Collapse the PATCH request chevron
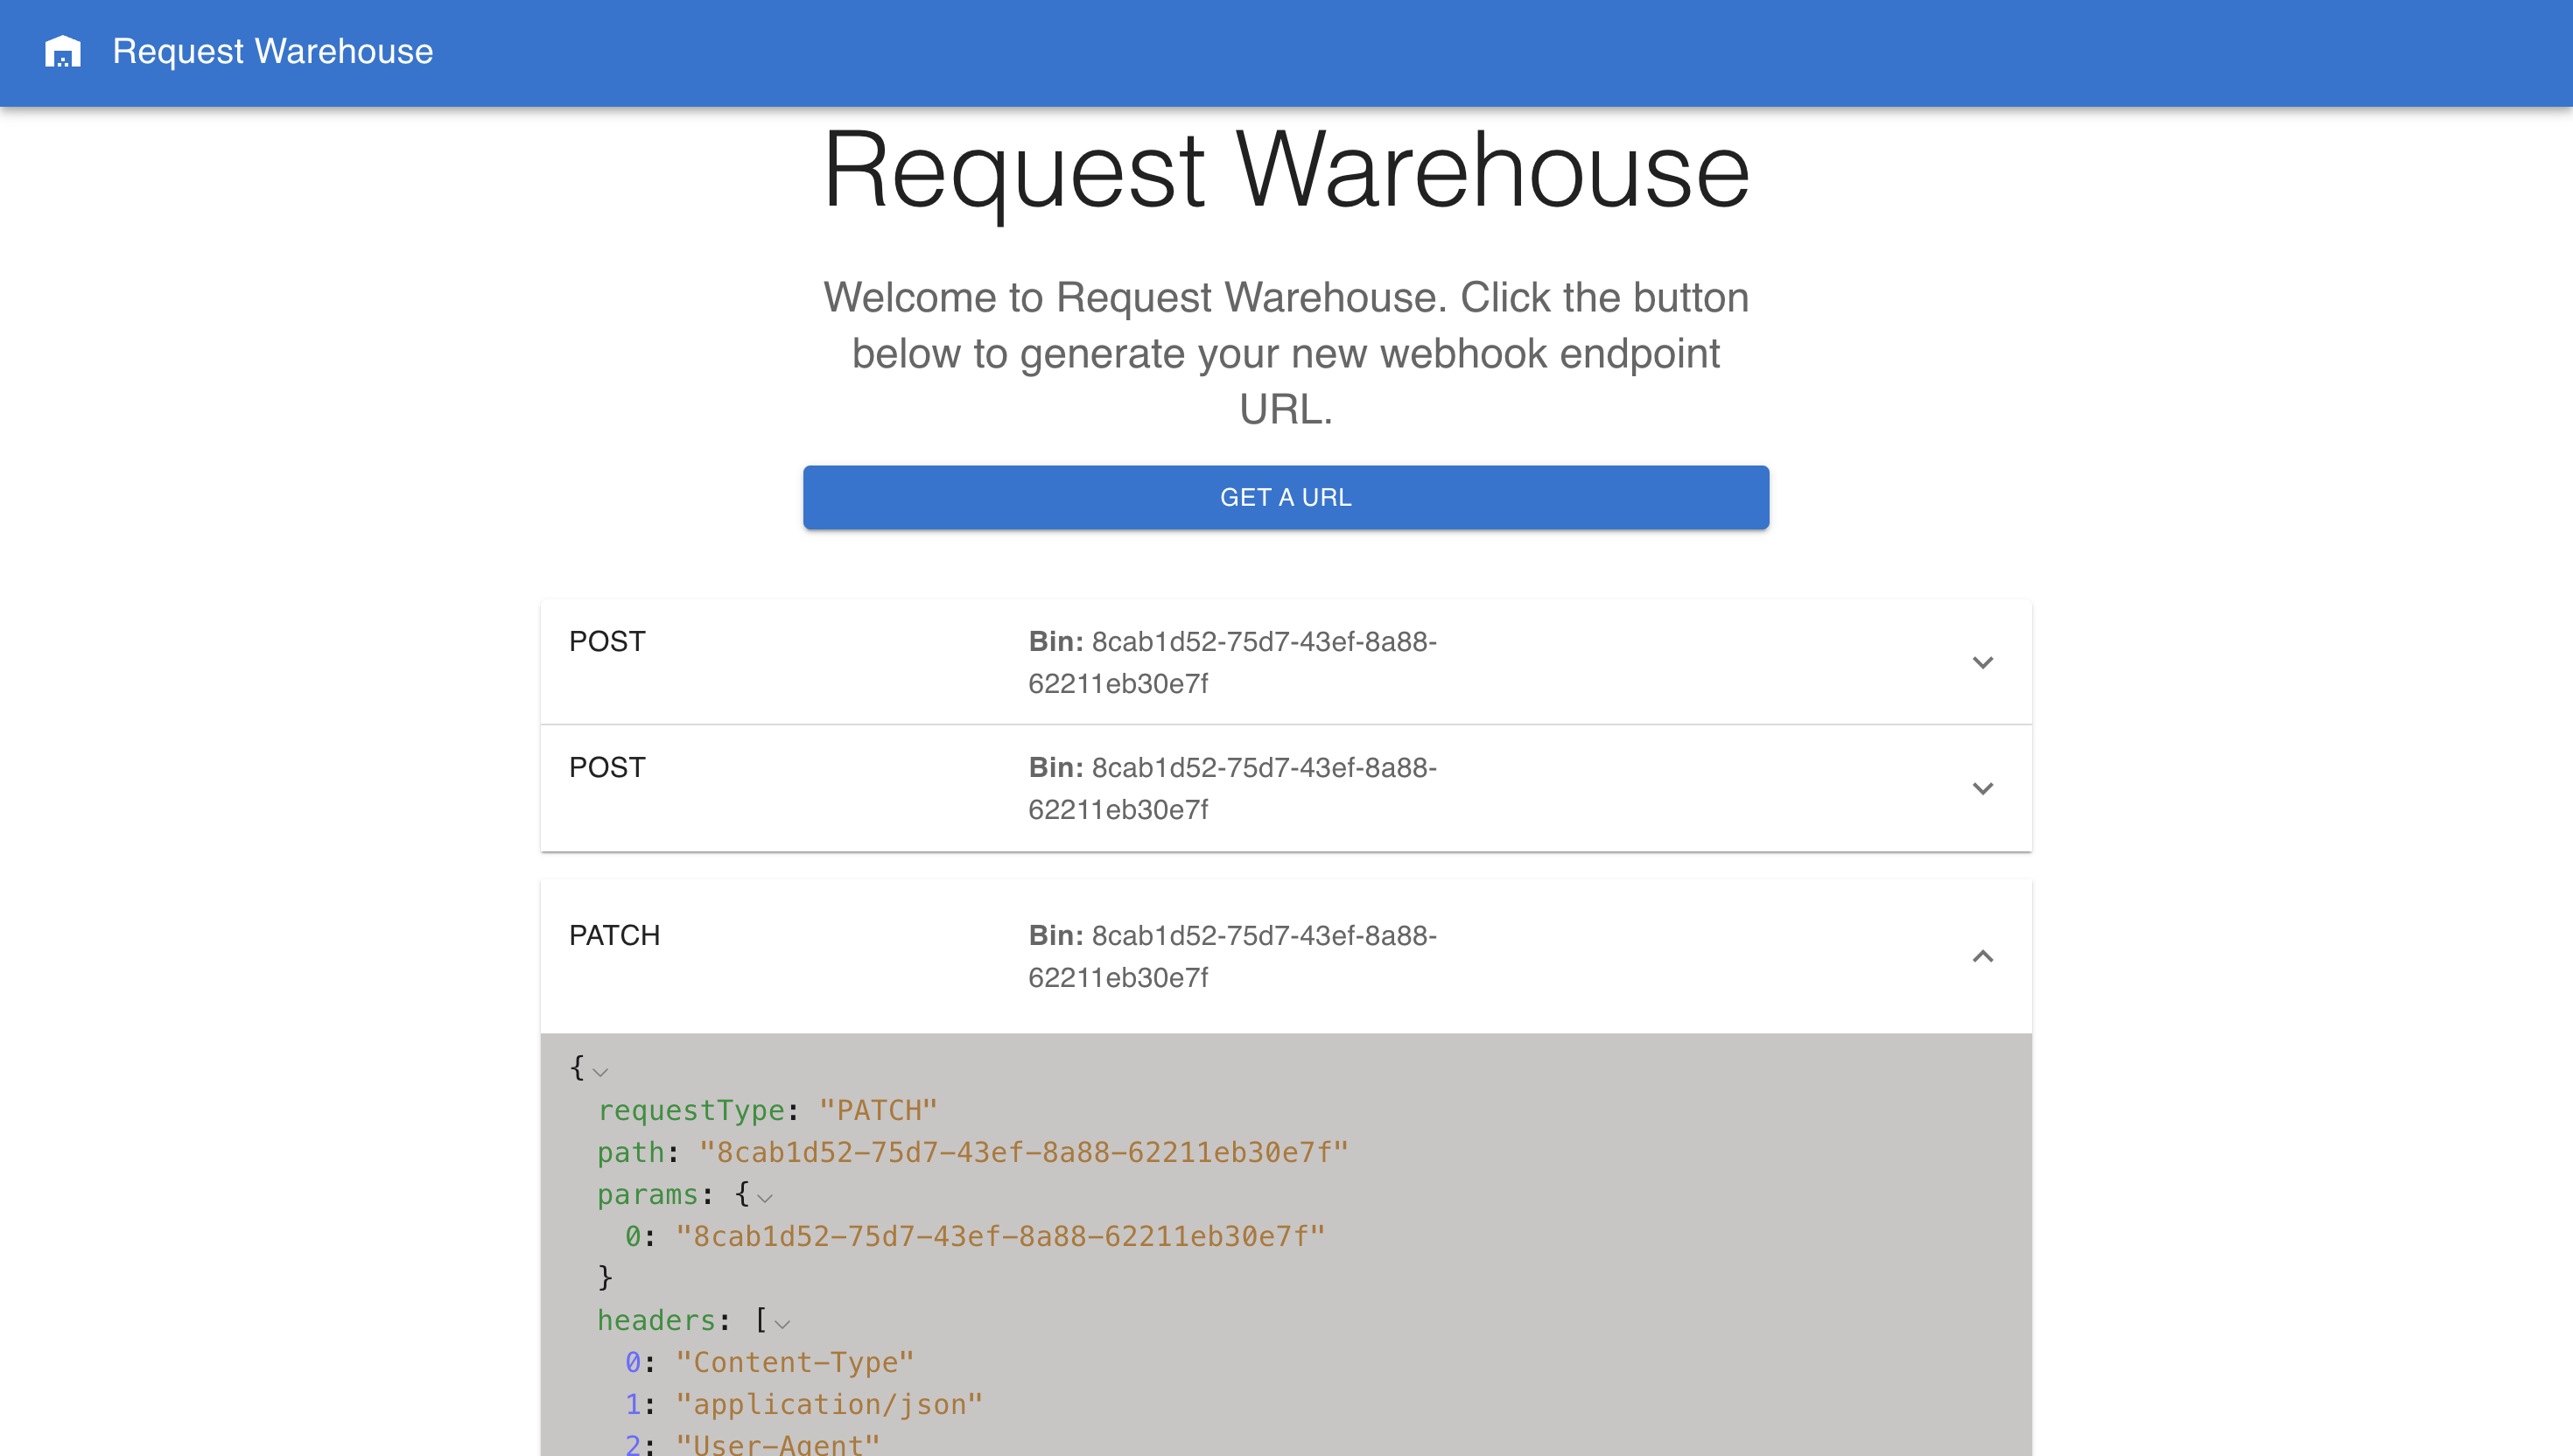The image size is (2573, 1456). pyautogui.click(x=1982, y=957)
